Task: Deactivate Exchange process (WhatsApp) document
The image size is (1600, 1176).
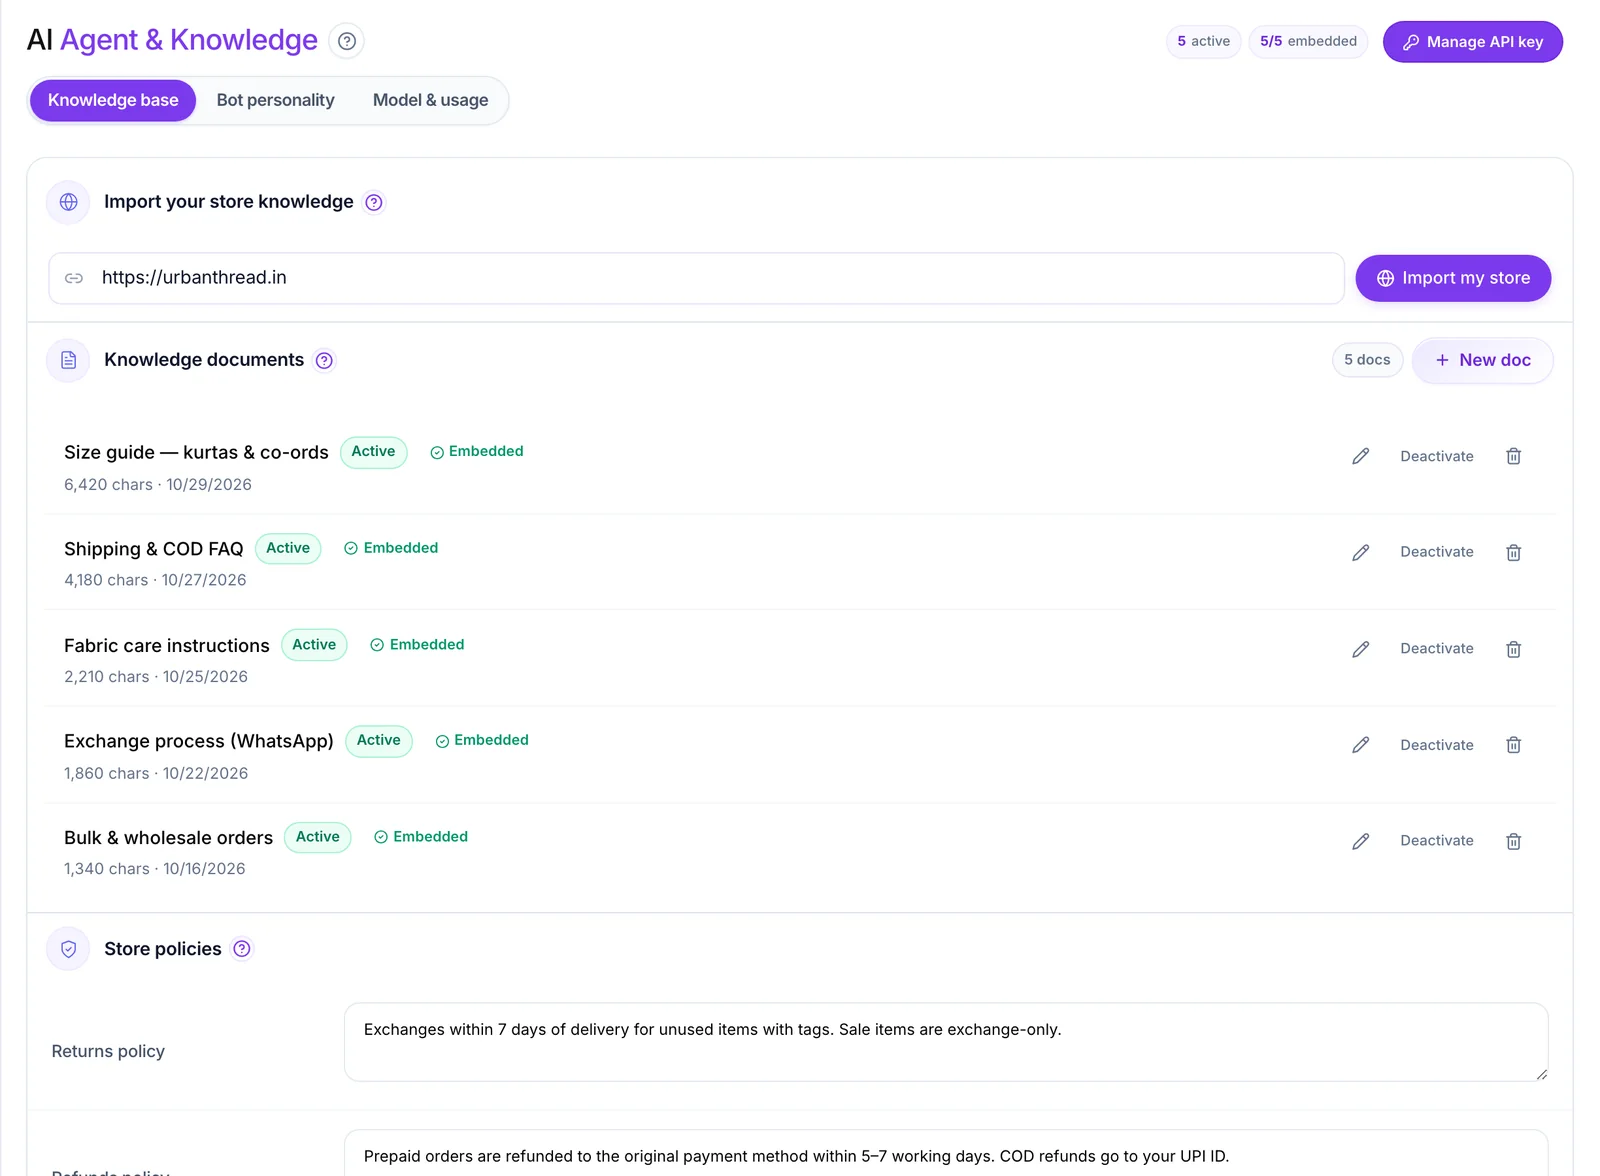Action: [x=1437, y=745]
